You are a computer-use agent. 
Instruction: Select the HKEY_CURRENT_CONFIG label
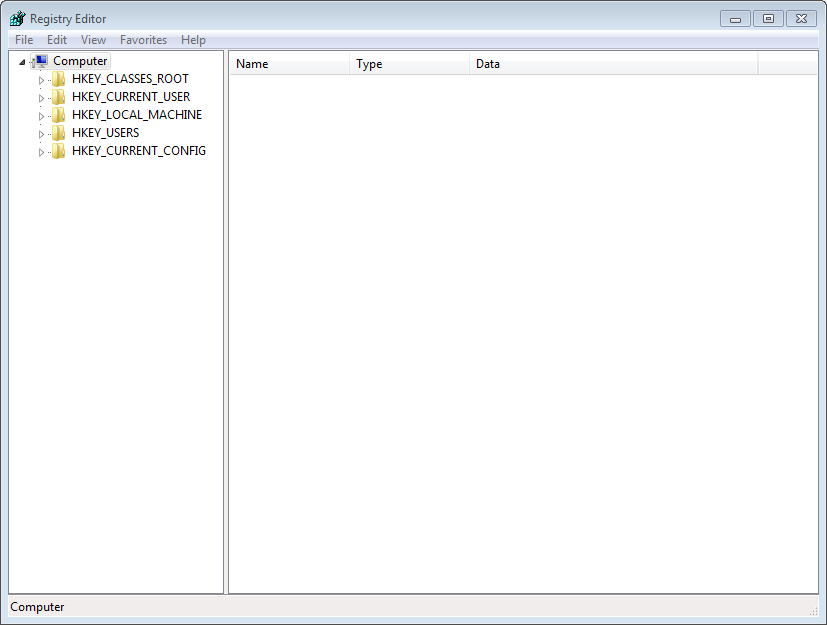pos(139,151)
